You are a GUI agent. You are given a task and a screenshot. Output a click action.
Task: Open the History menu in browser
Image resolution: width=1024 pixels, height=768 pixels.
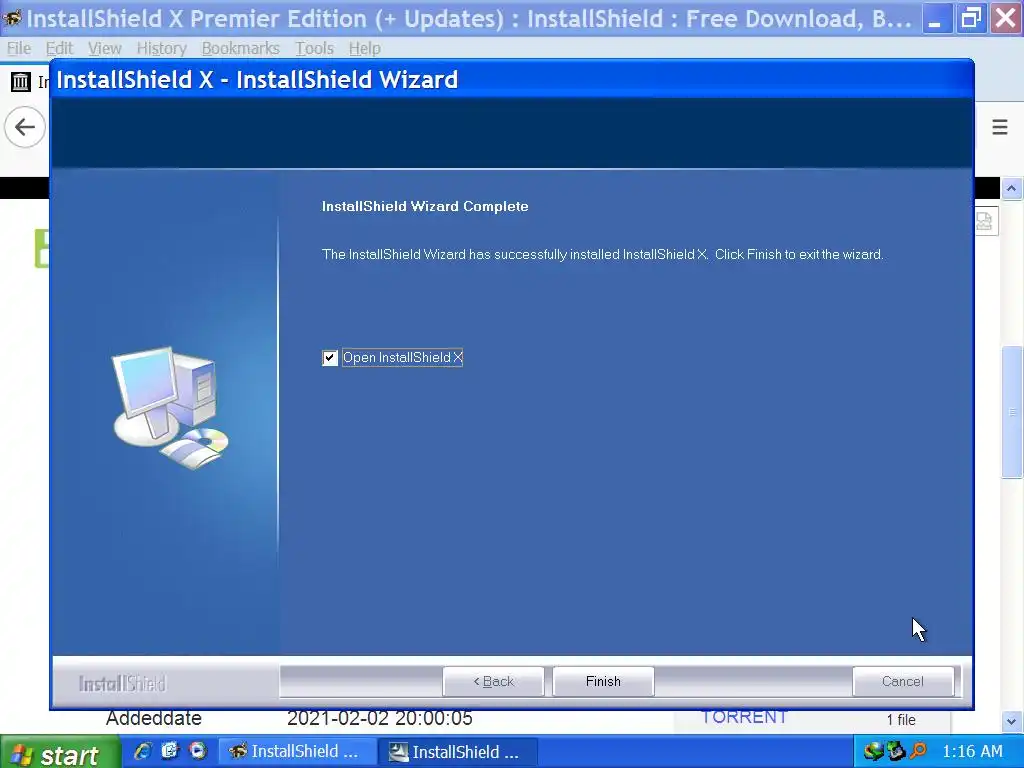tap(161, 48)
